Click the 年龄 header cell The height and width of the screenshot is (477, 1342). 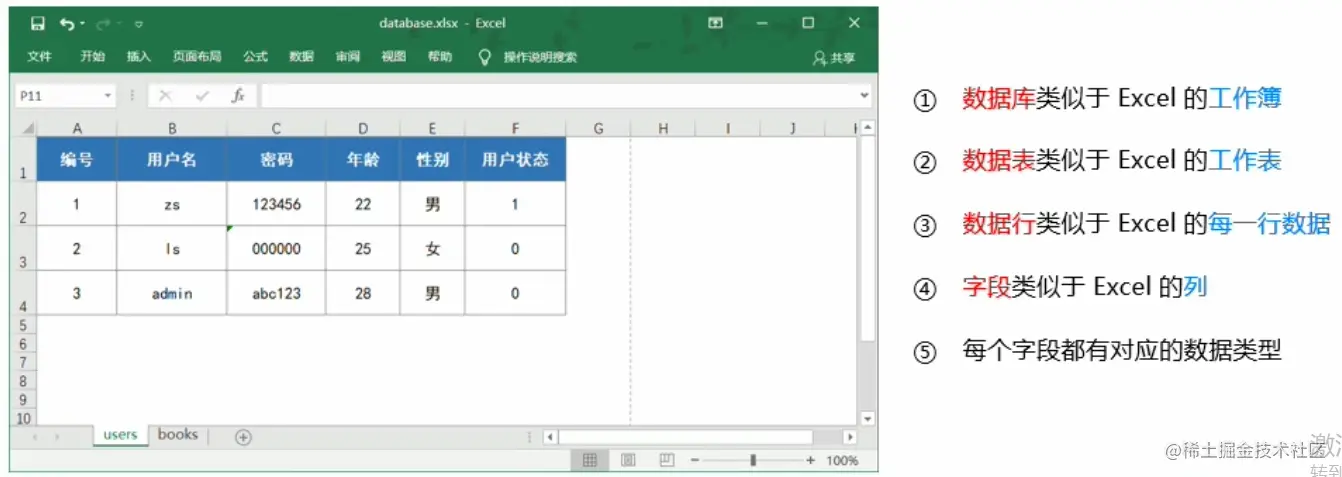(x=362, y=159)
